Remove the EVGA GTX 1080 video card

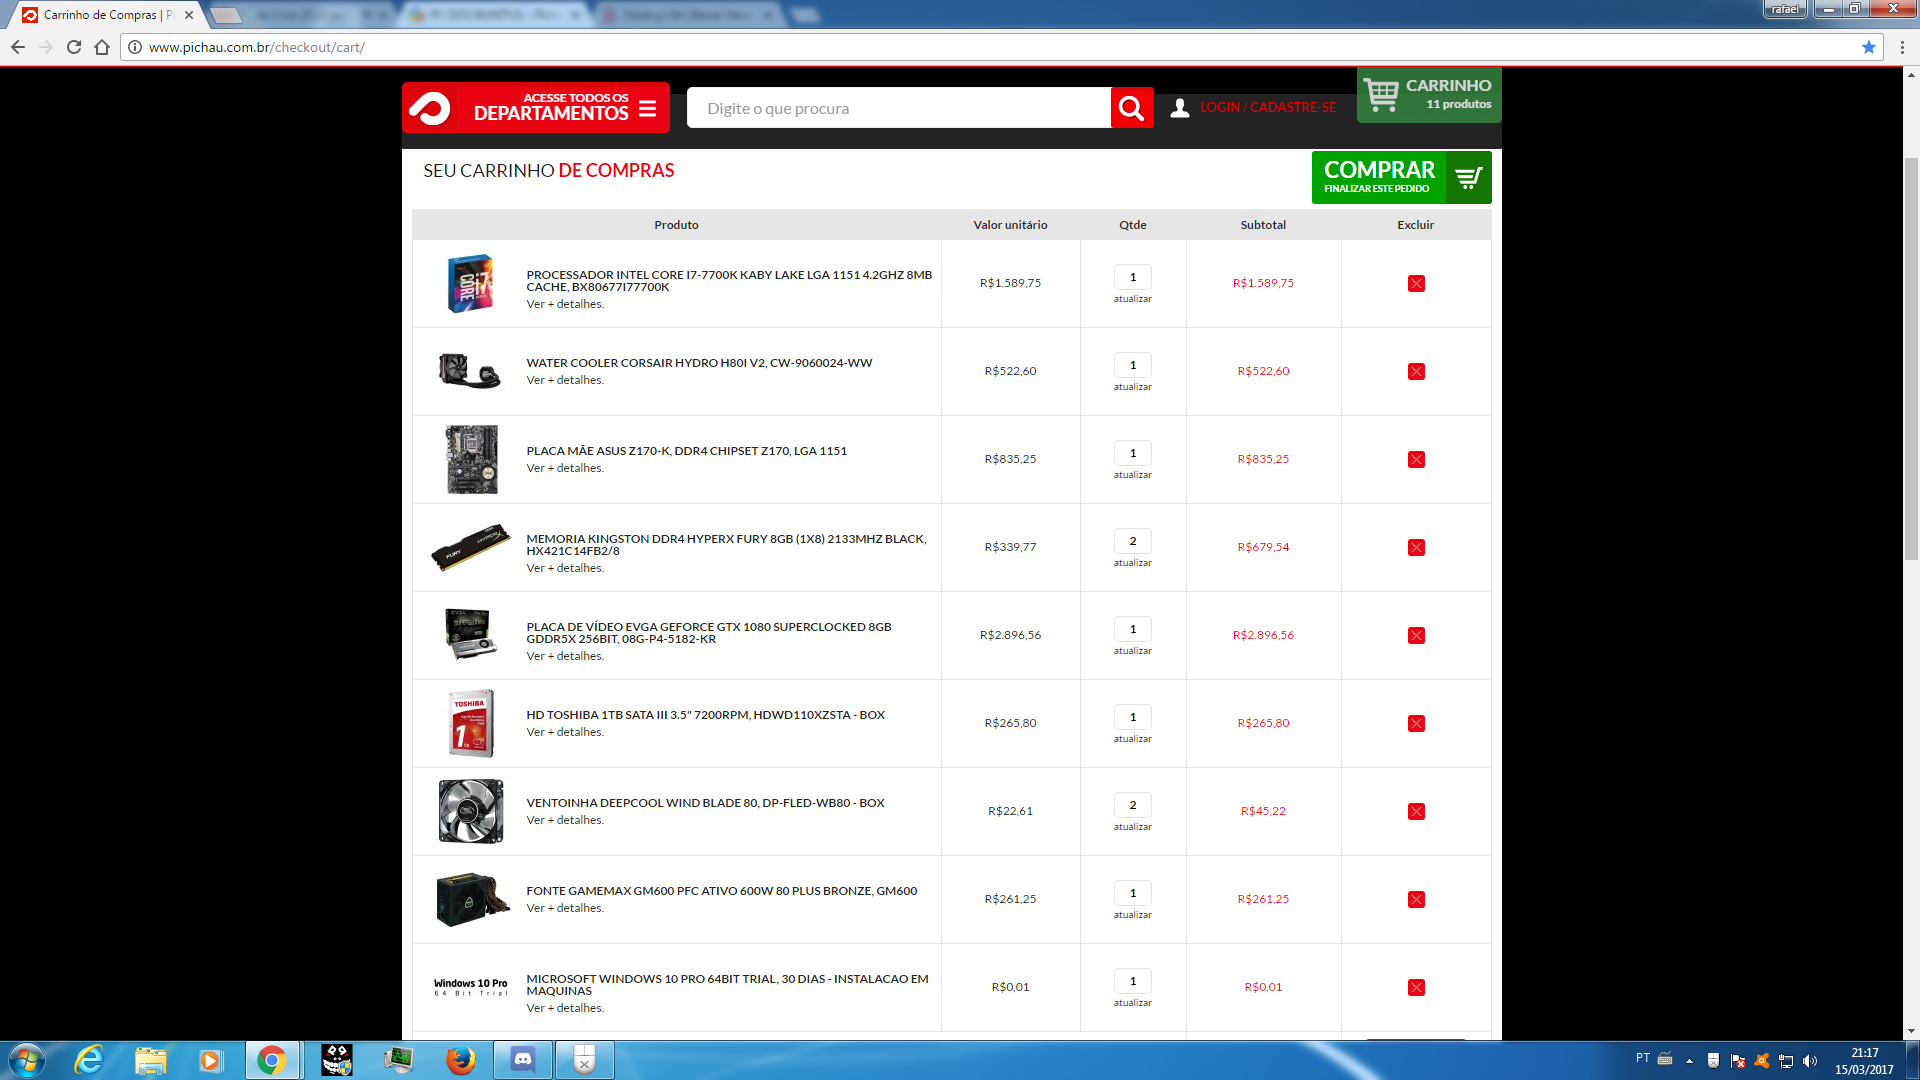1416,635
